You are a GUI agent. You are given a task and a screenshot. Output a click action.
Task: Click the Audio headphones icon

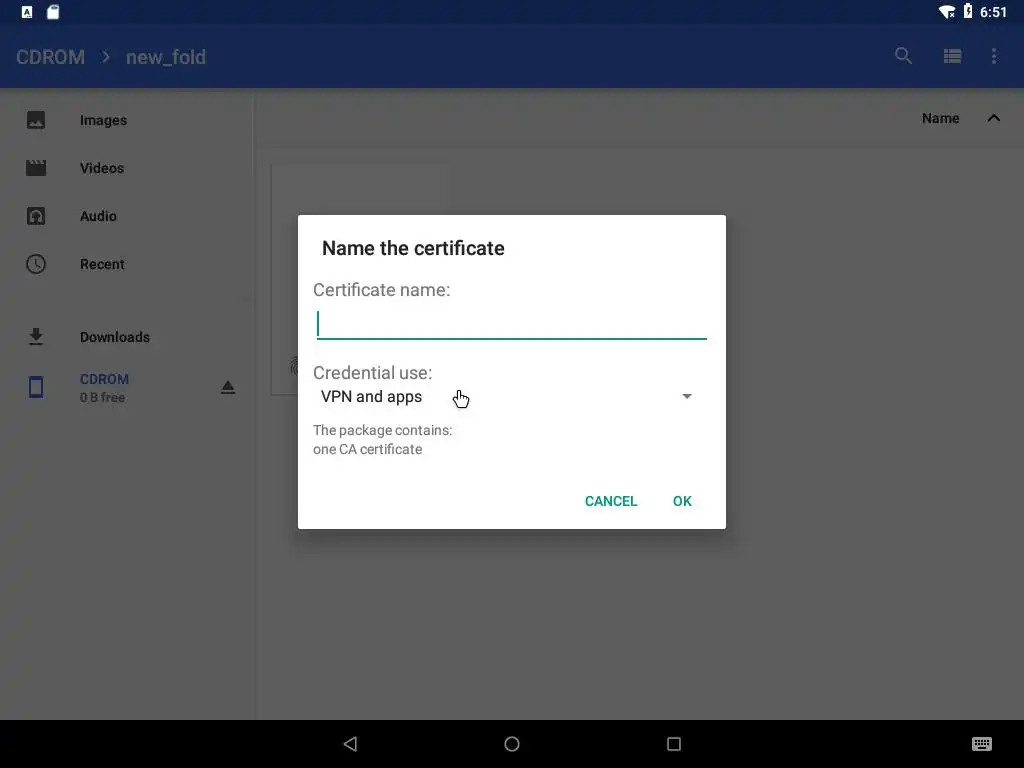coord(36,216)
